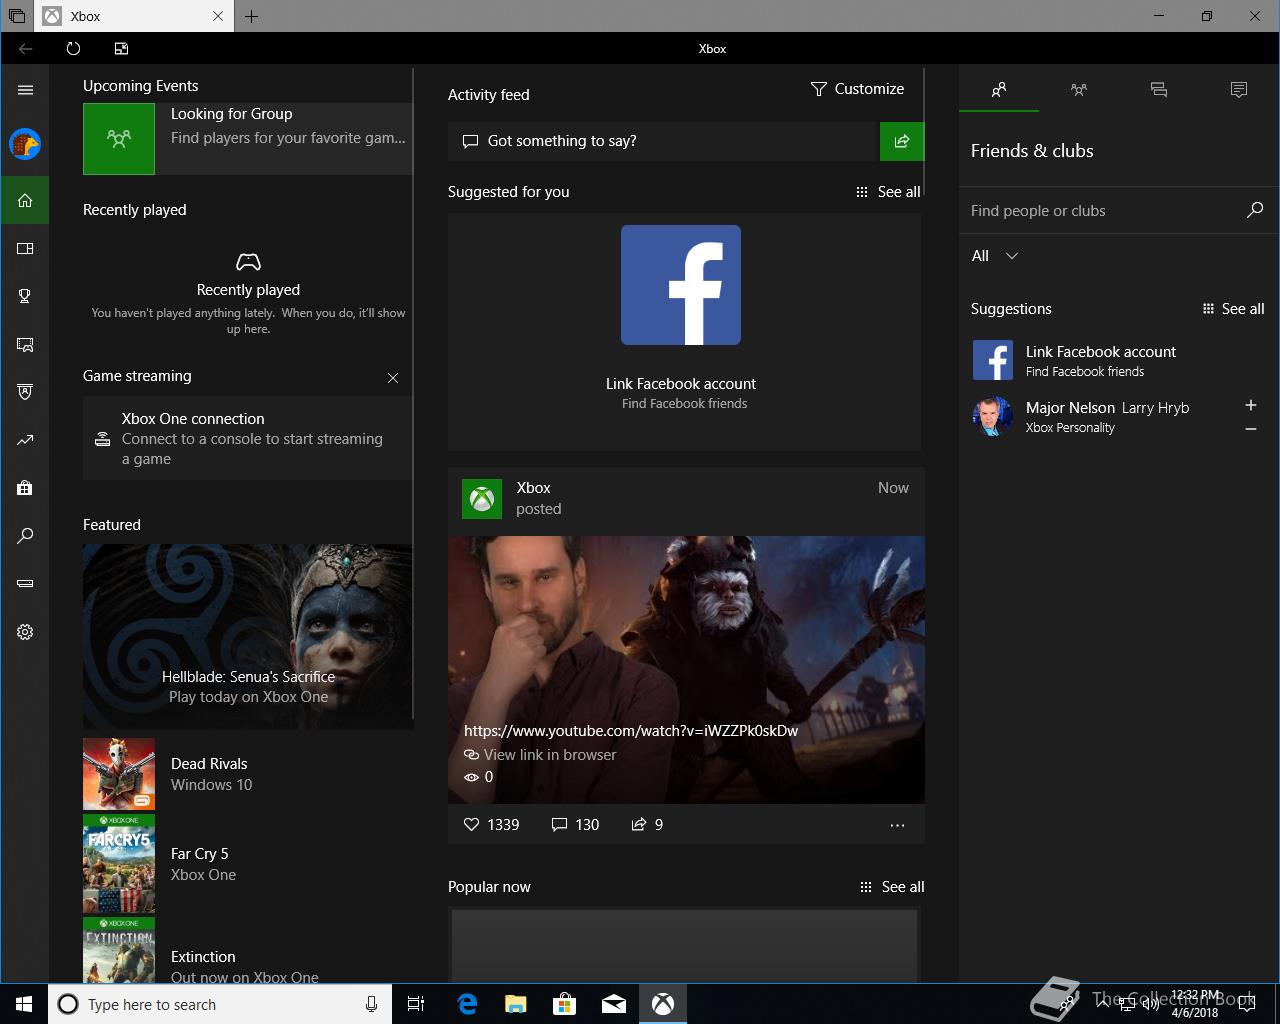The height and width of the screenshot is (1024, 1280).
Task: Click View link in browser
Action: point(540,755)
